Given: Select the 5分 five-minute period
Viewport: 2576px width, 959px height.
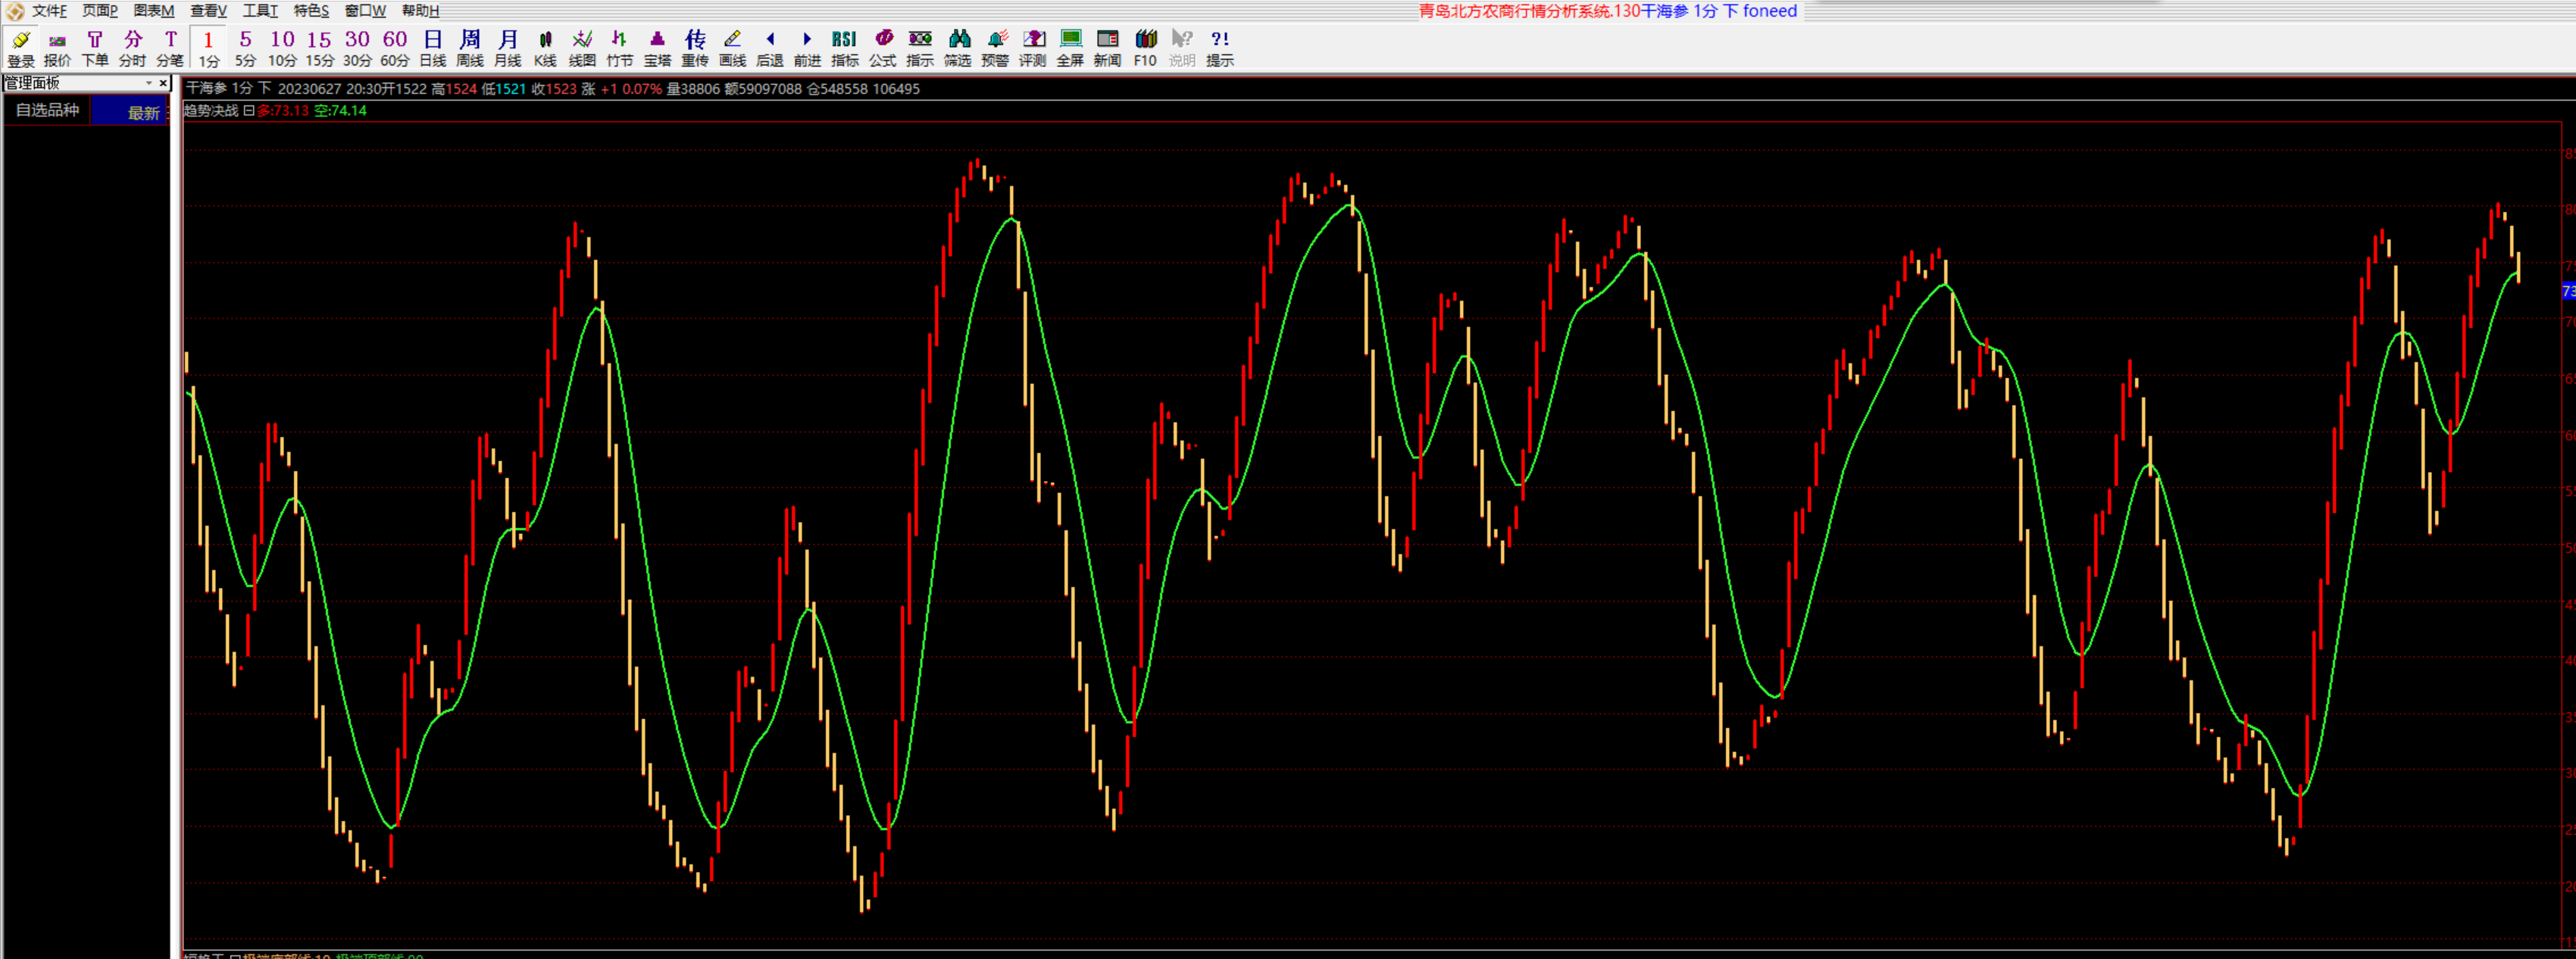Looking at the screenshot, I should click(x=245, y=48).
